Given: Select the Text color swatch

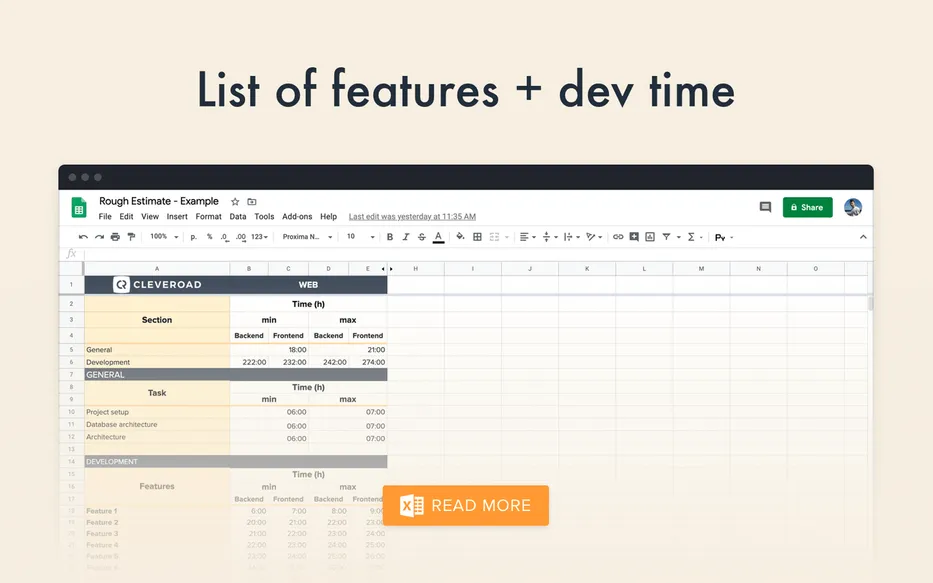Looking at the screenshot, I should [x=437, y=237].
